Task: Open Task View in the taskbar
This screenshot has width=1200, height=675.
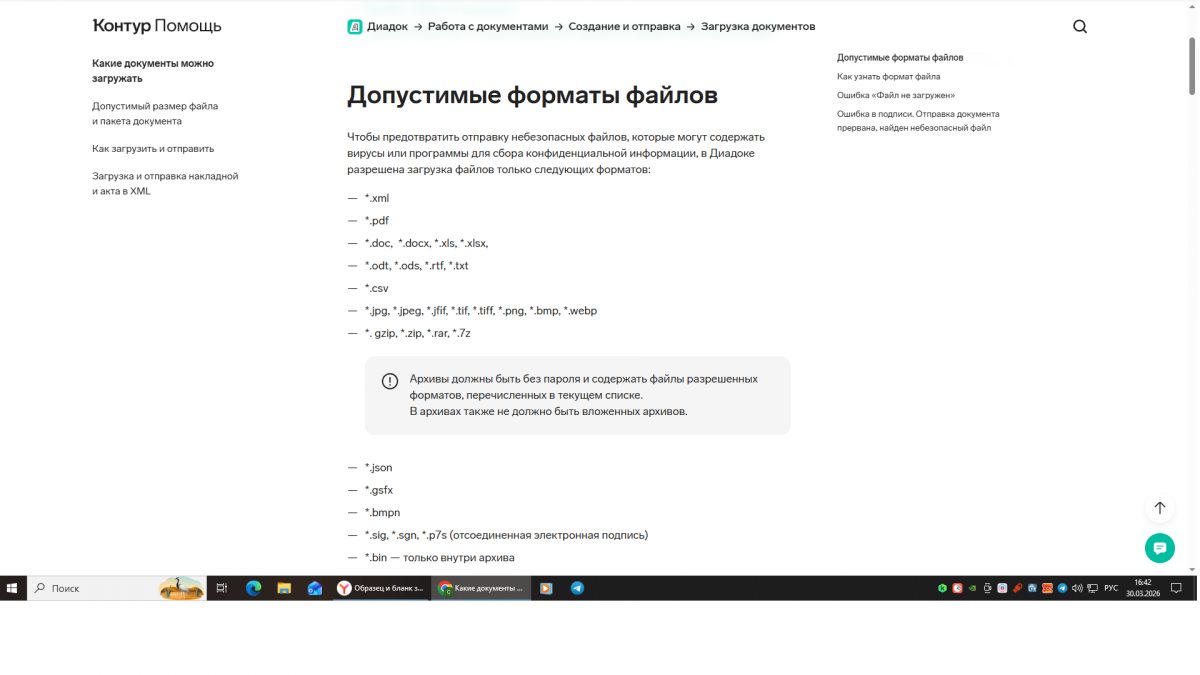Action: [222, 588]
